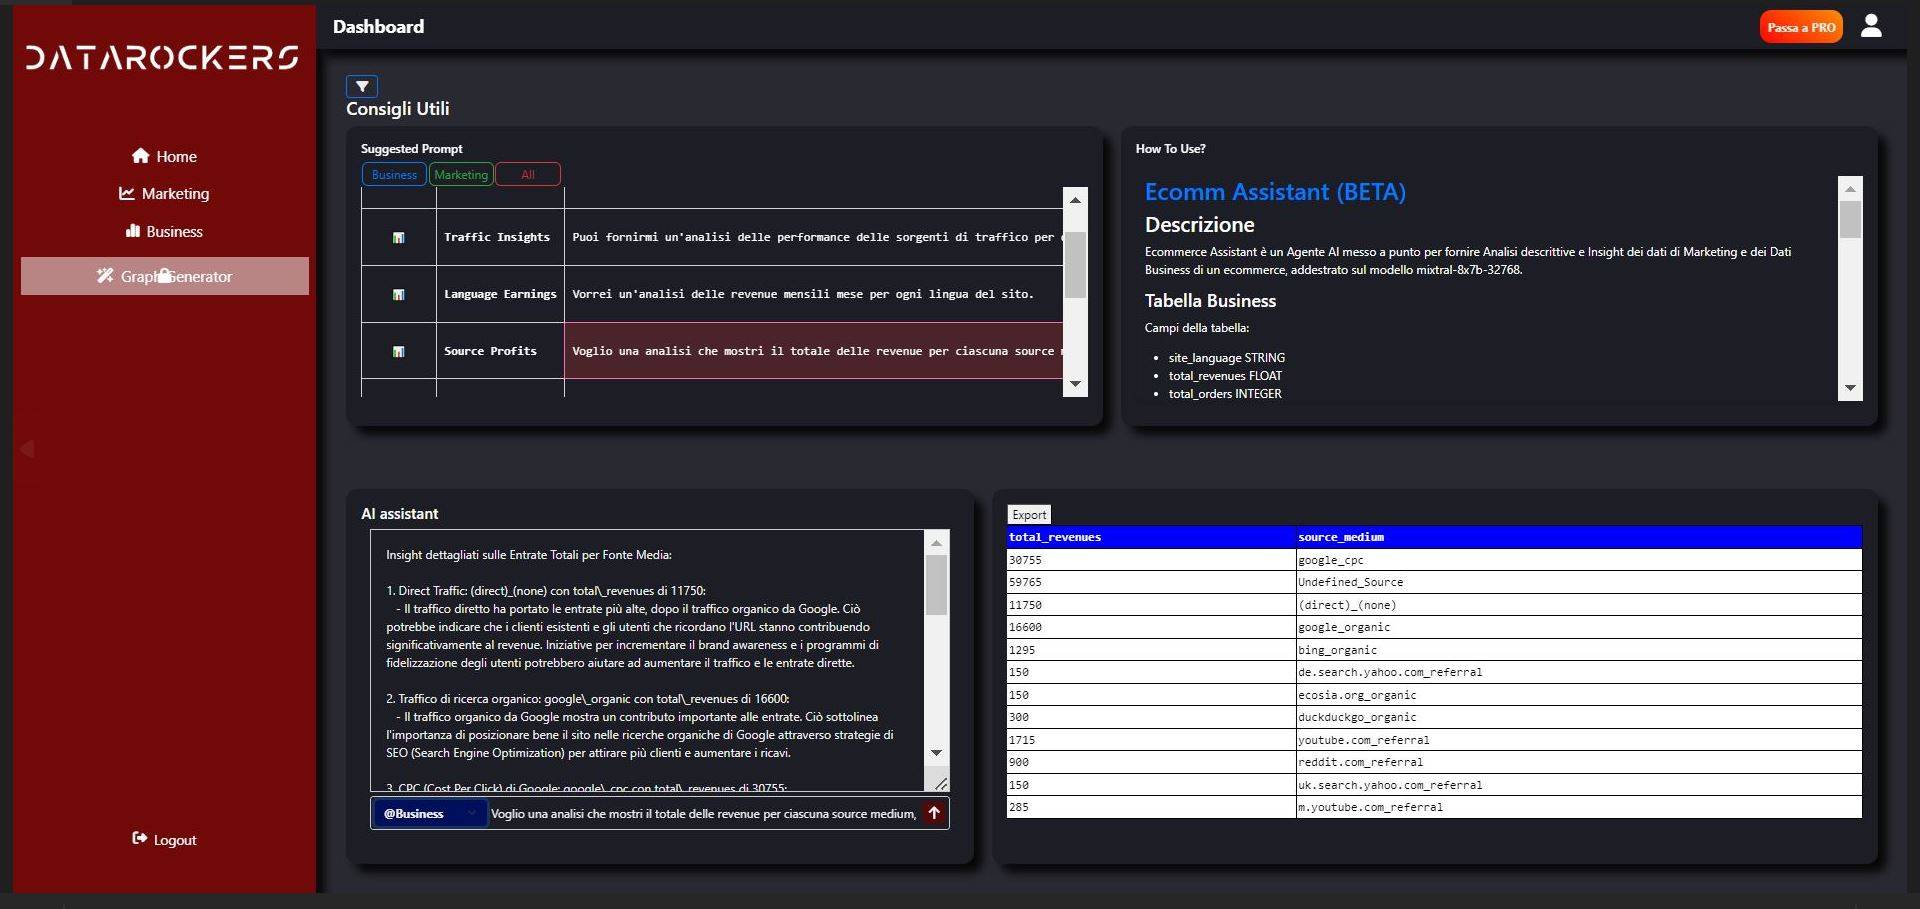Click the bing_organic table cell
This screenshot has width=1920, height=909.
[1579, 650]
